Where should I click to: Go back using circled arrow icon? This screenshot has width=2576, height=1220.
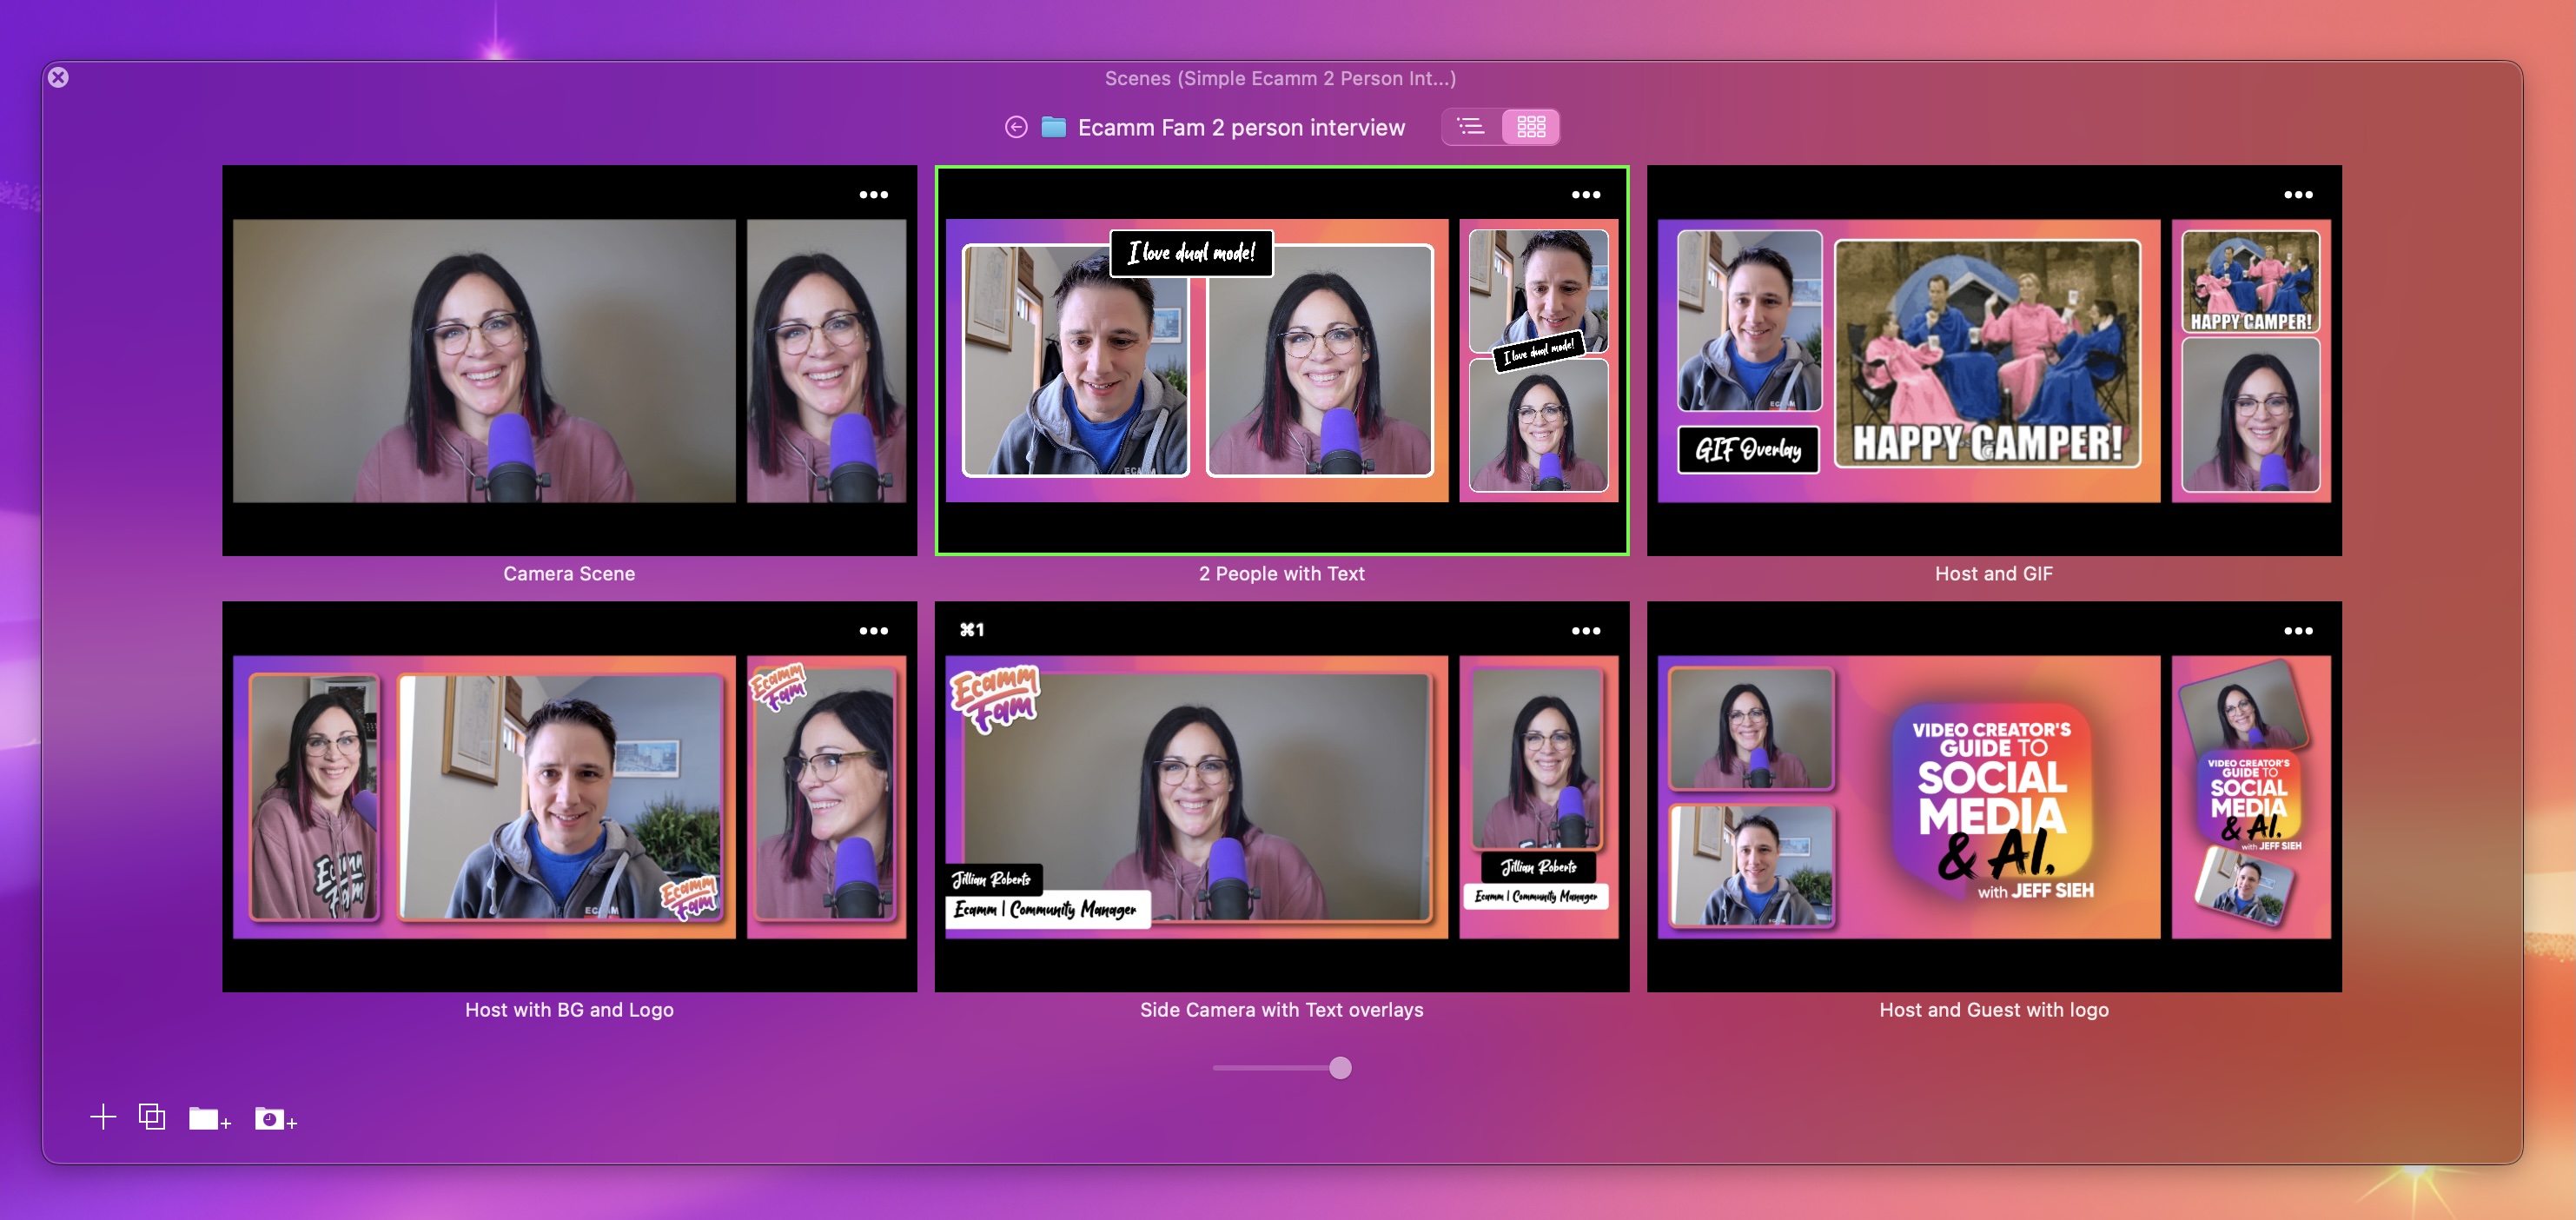pyautogui.click(x=1016, y=127)
